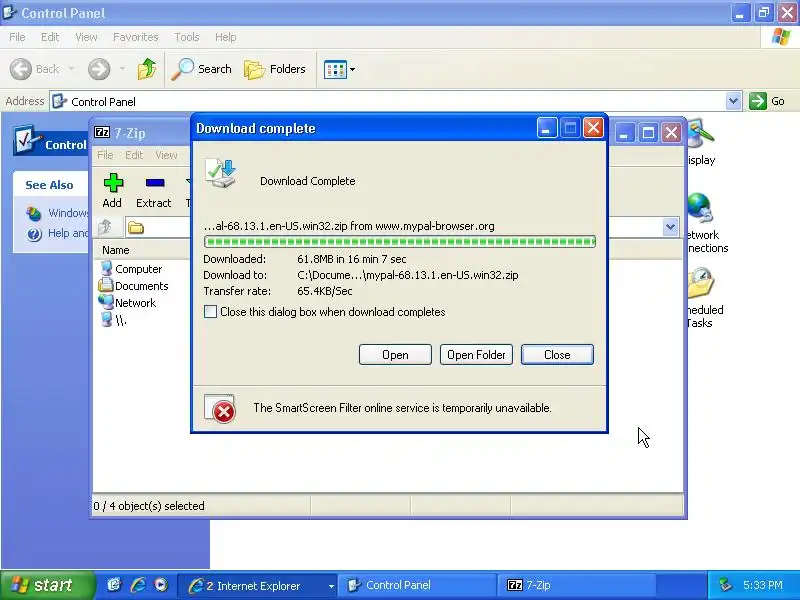The height and width of the screenshot is (600, 800).
Task: Open the File menu in 7-Zip
Action: 105,155
